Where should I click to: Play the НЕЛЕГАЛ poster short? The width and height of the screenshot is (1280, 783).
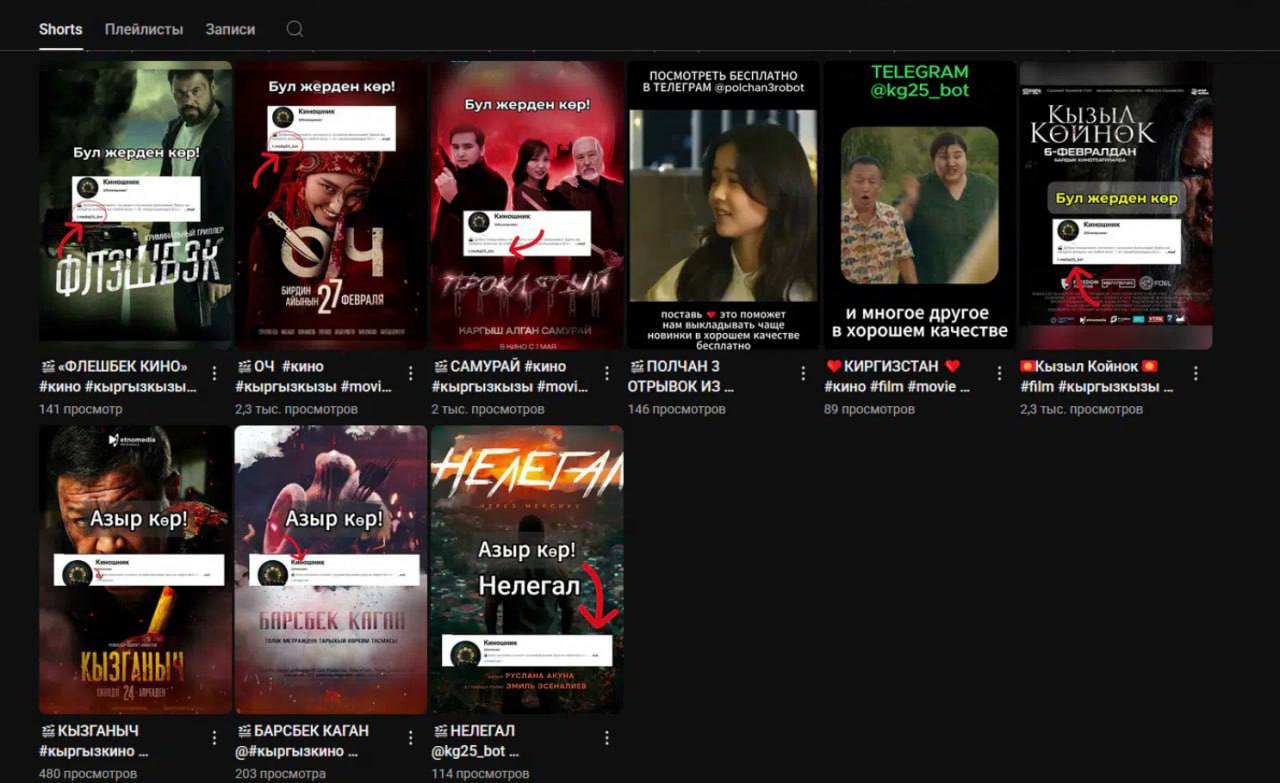click(x=527, y=569)
